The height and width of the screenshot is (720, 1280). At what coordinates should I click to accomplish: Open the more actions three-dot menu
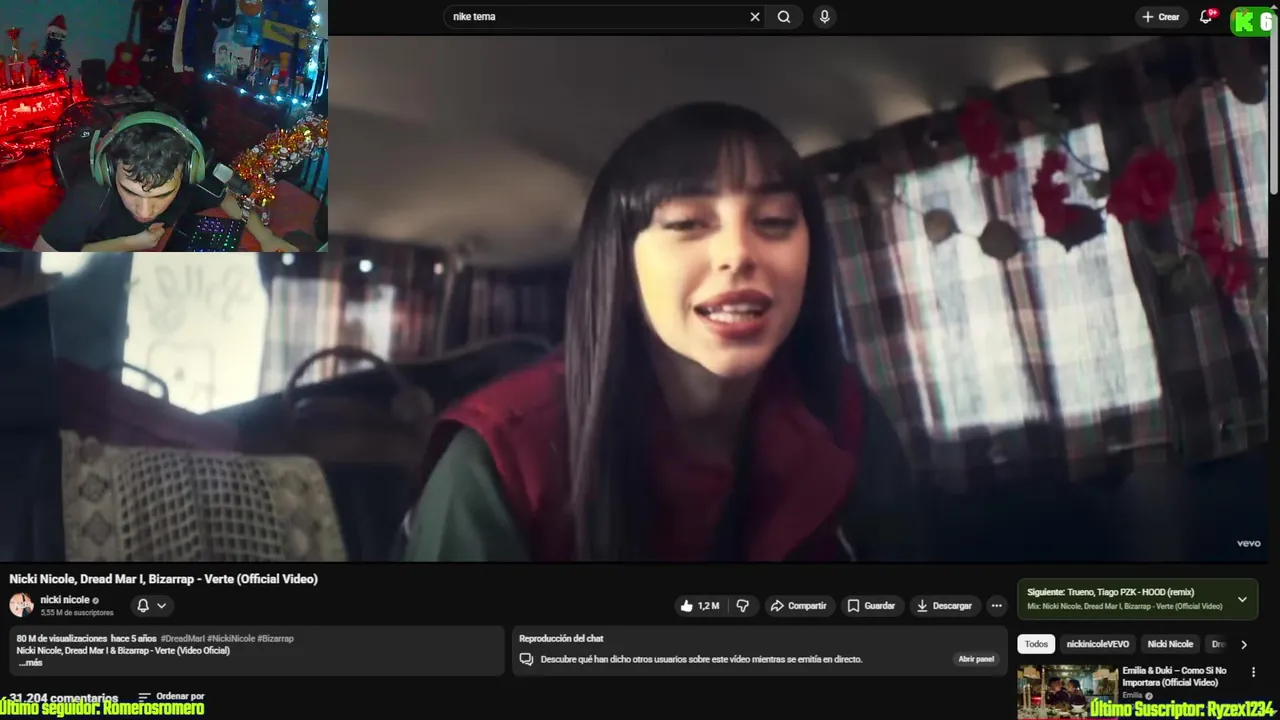coord(996,605)
